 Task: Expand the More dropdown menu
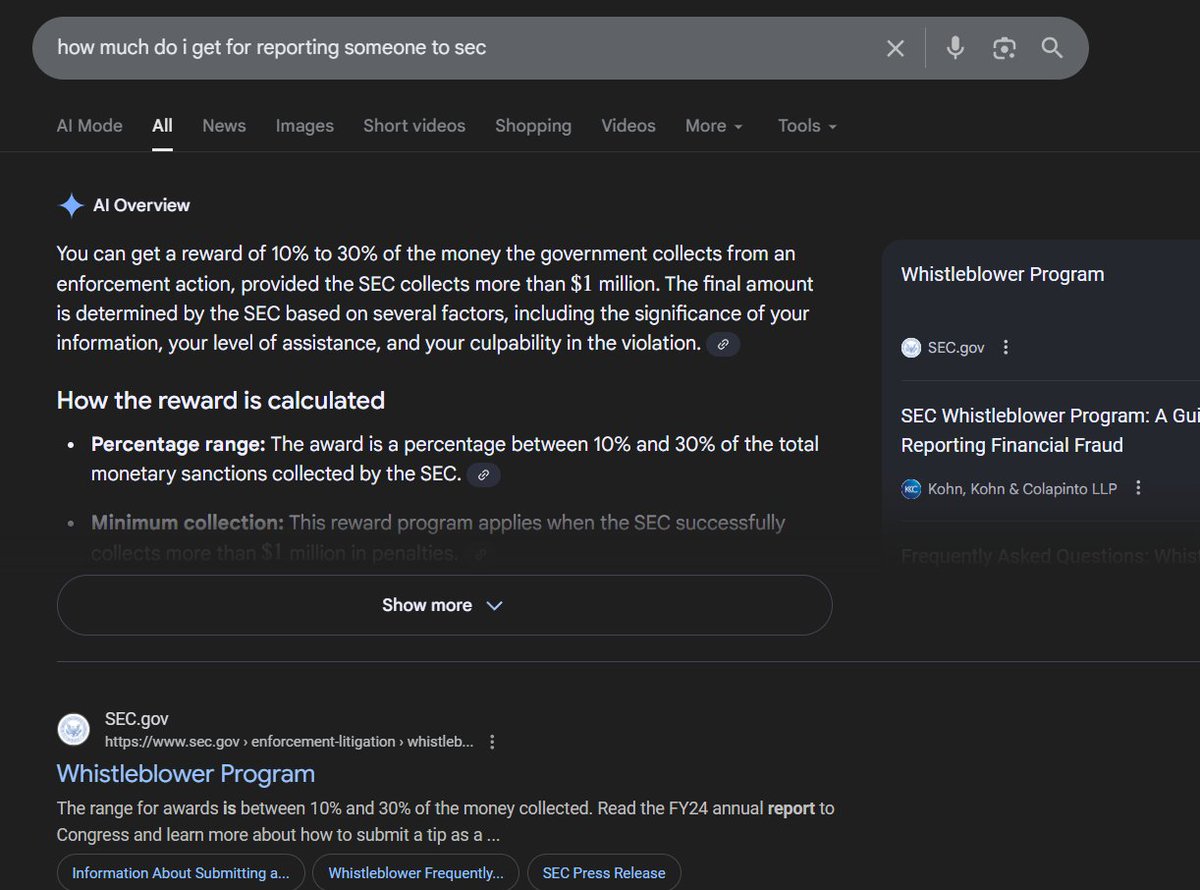[x=714, y=126]
